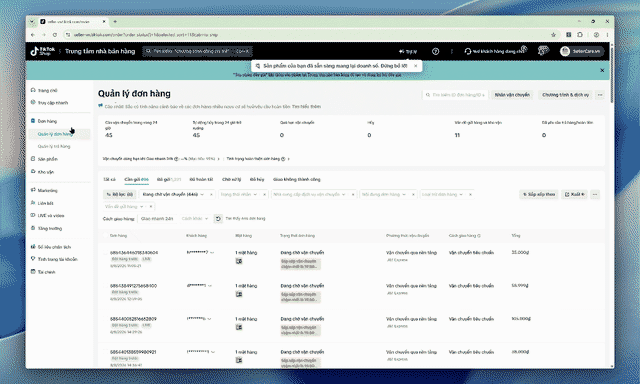Open Trang chủ in the sidebar
This screenshot has height=384, width=640.
(x=47, y=90)
